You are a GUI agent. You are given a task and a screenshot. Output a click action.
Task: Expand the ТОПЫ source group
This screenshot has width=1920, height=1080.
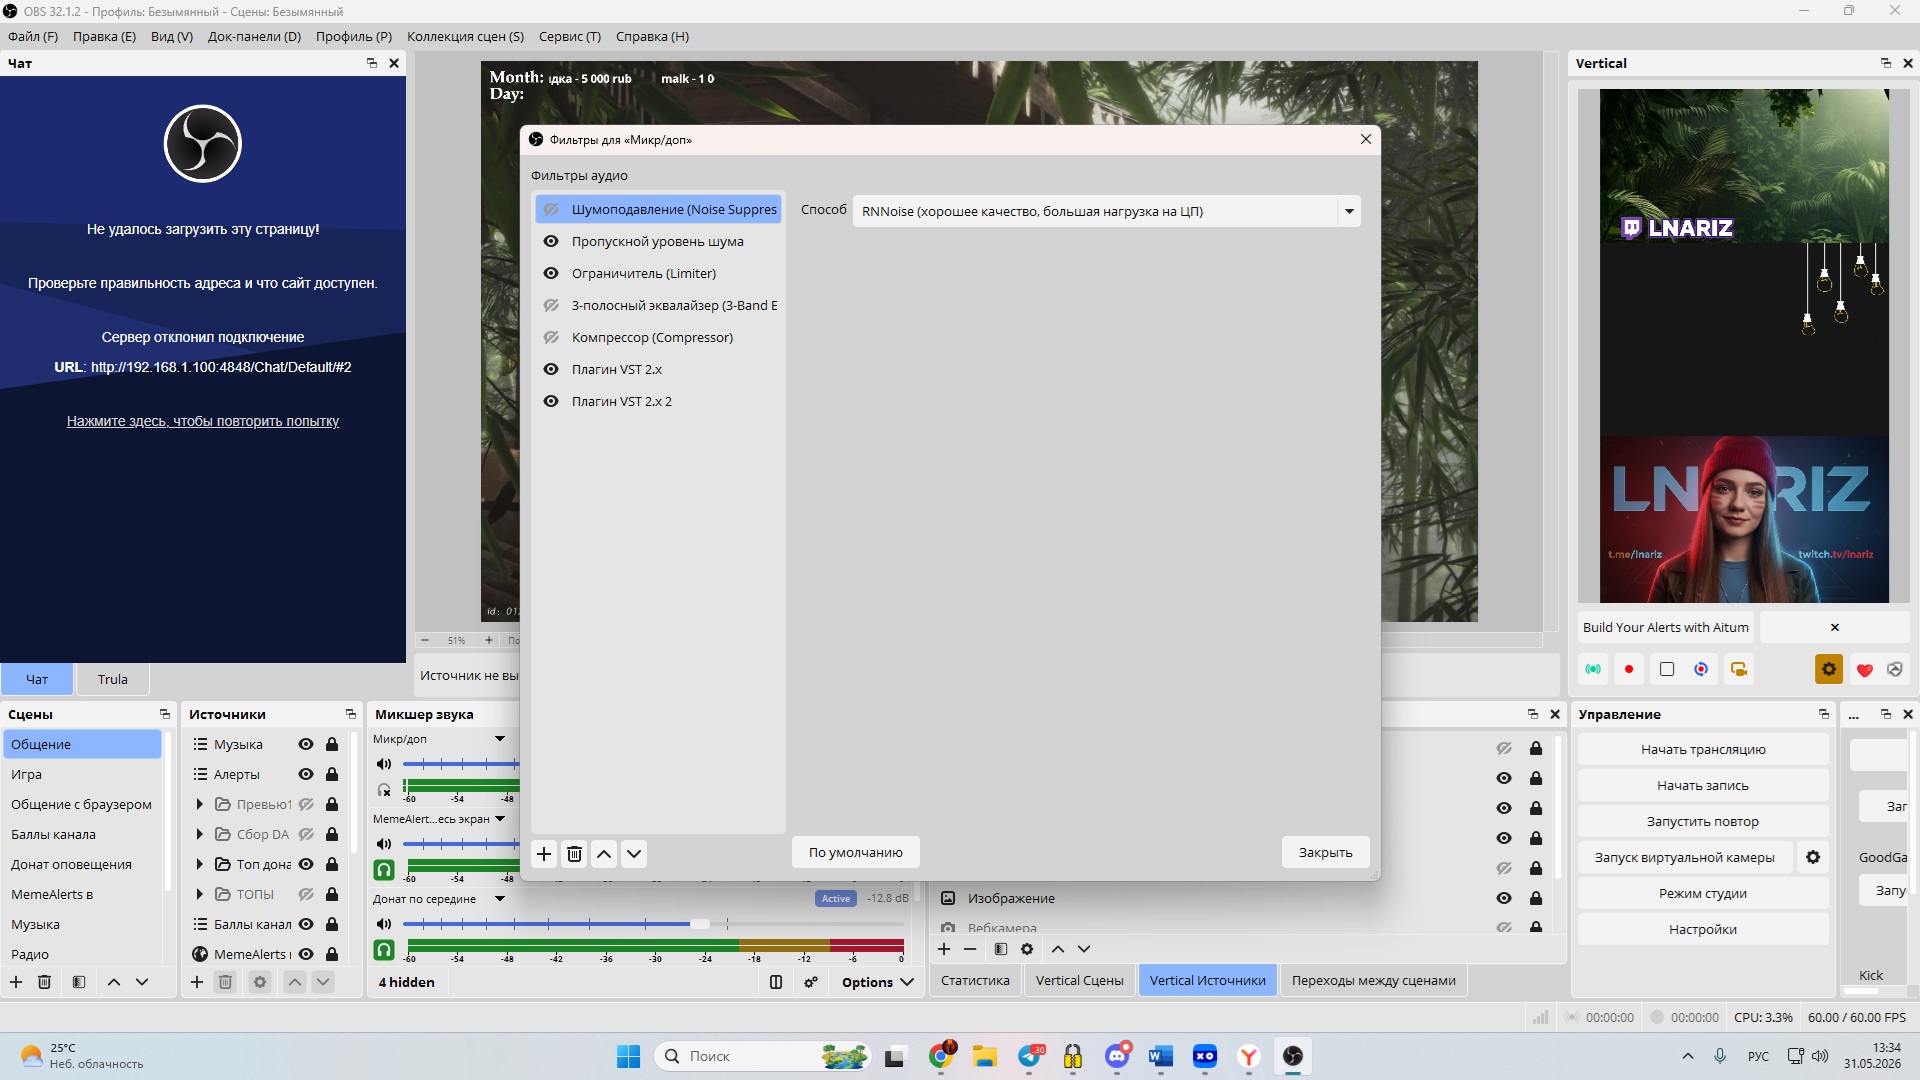pyautogui.click(x=199, y=894)
